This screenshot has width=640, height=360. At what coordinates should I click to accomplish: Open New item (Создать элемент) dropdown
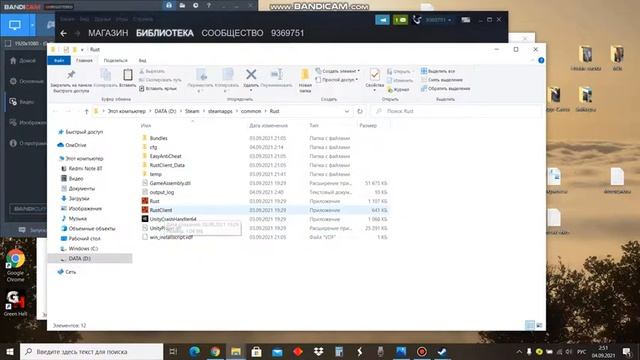(338, 71)
